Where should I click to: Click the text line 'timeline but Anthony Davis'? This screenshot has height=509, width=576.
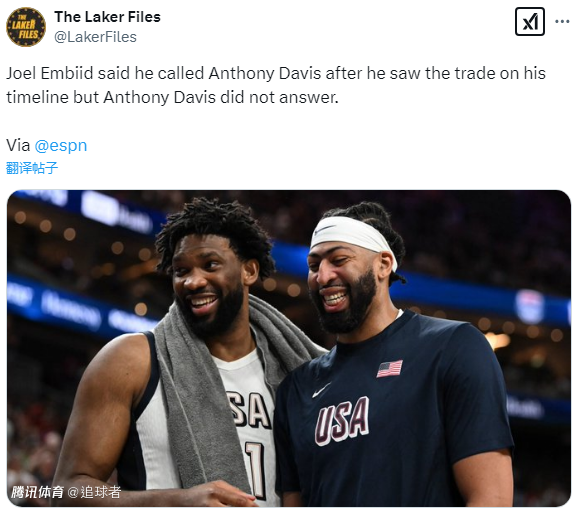(x=172, y=97)
